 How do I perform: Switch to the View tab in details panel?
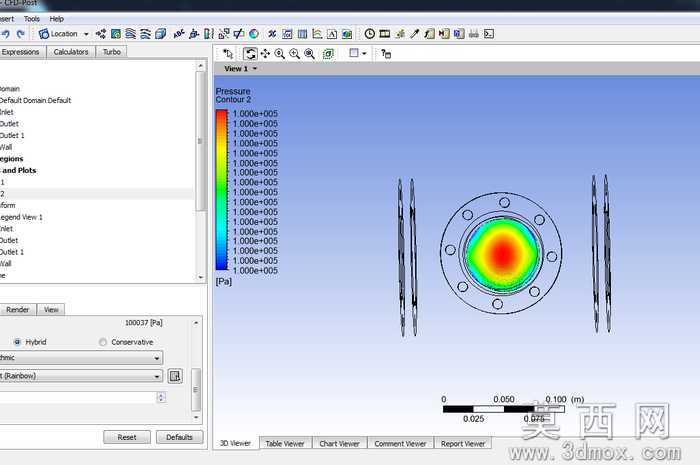click(51, 310)
